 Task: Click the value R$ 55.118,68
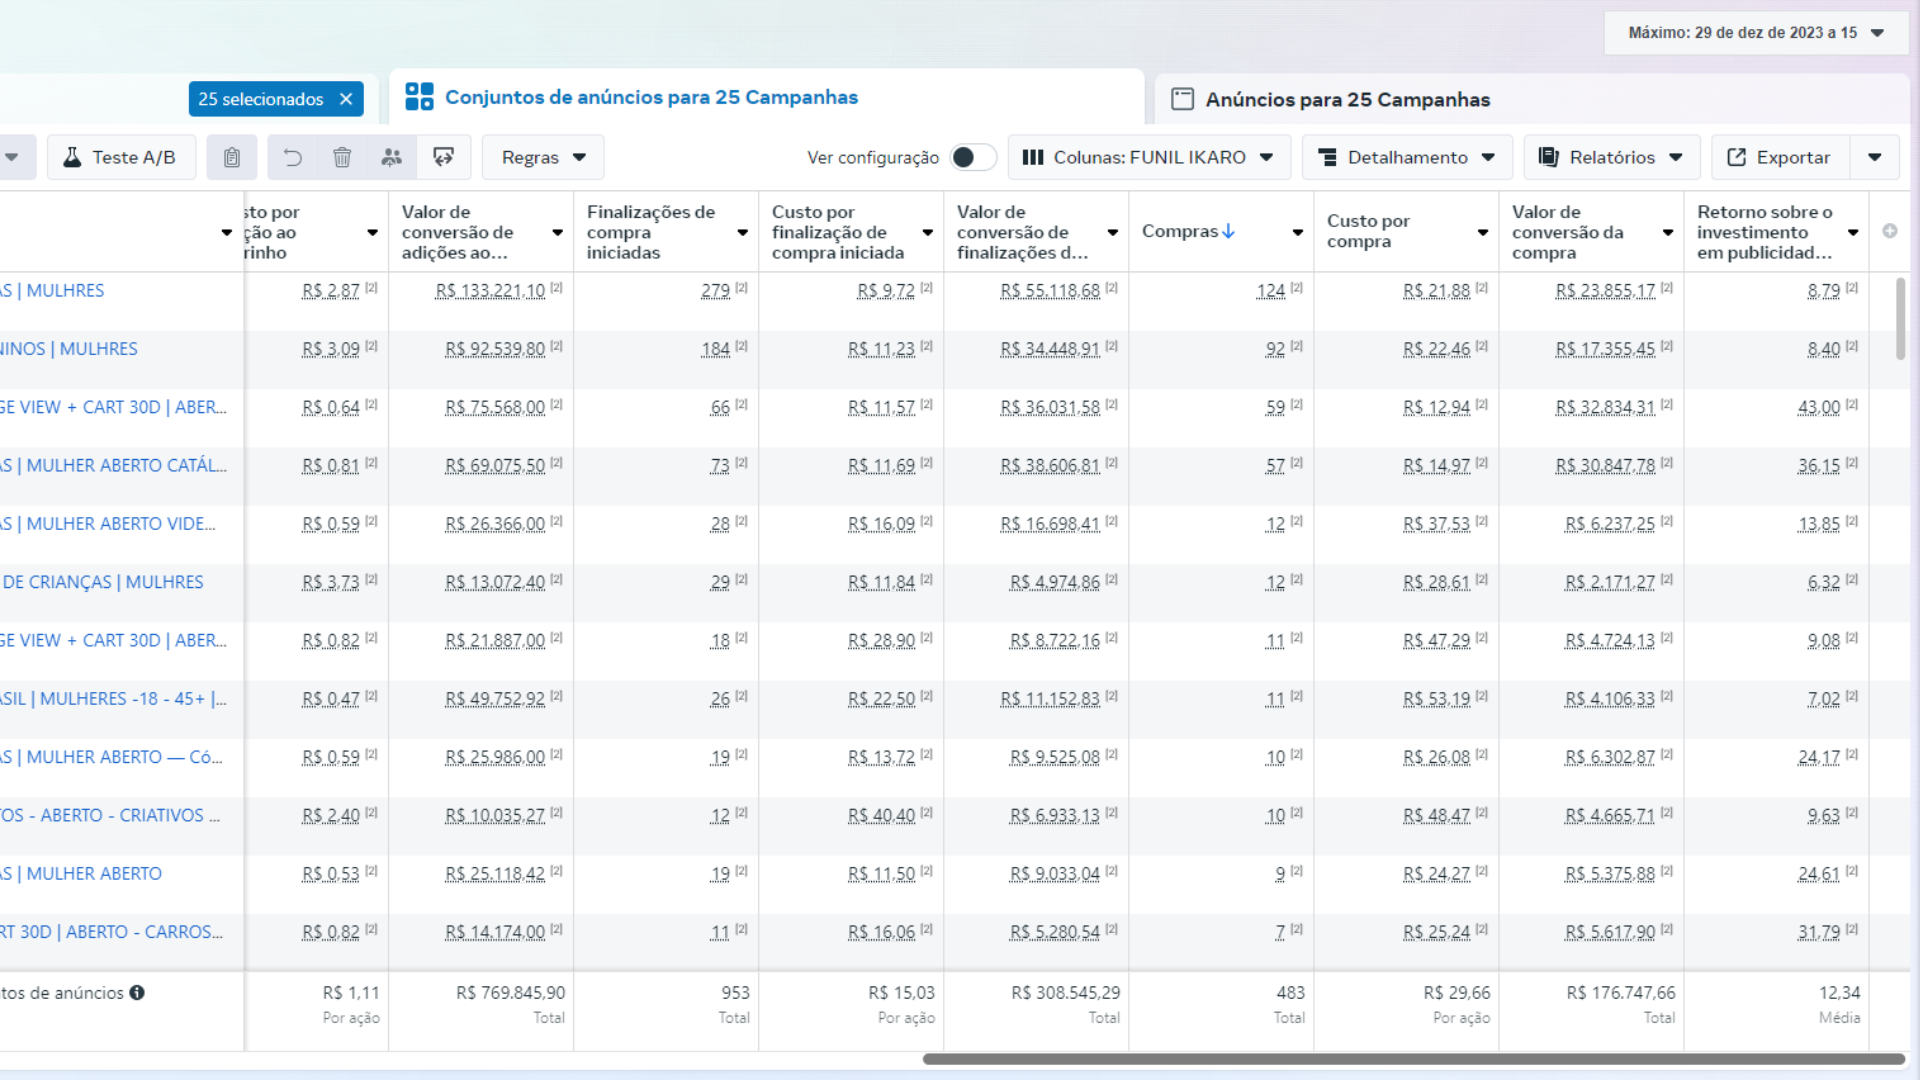pos(1050,291)
